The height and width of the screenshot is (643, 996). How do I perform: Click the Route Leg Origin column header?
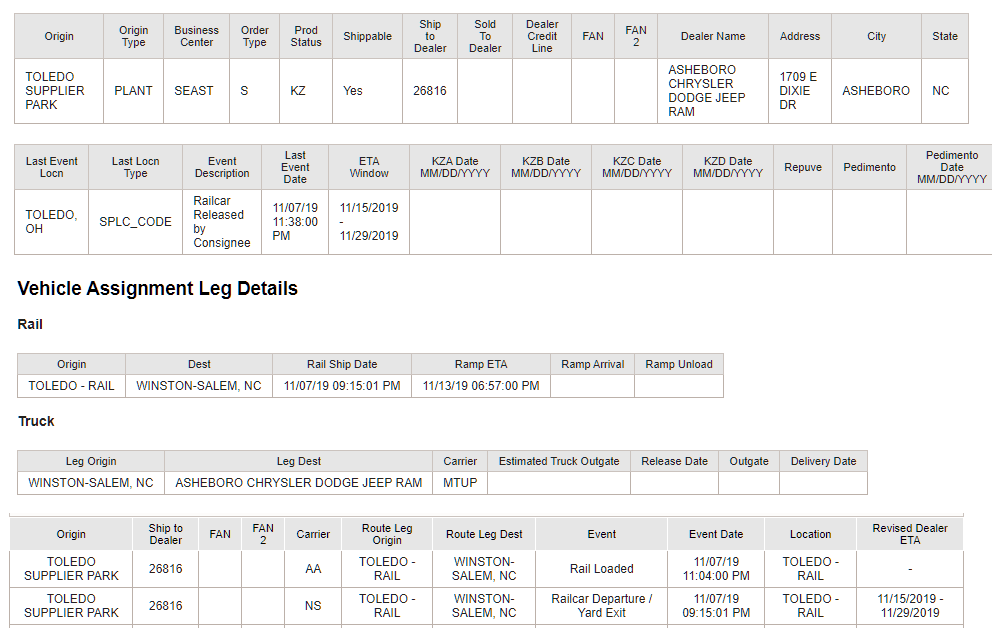(x=387, y=534)
